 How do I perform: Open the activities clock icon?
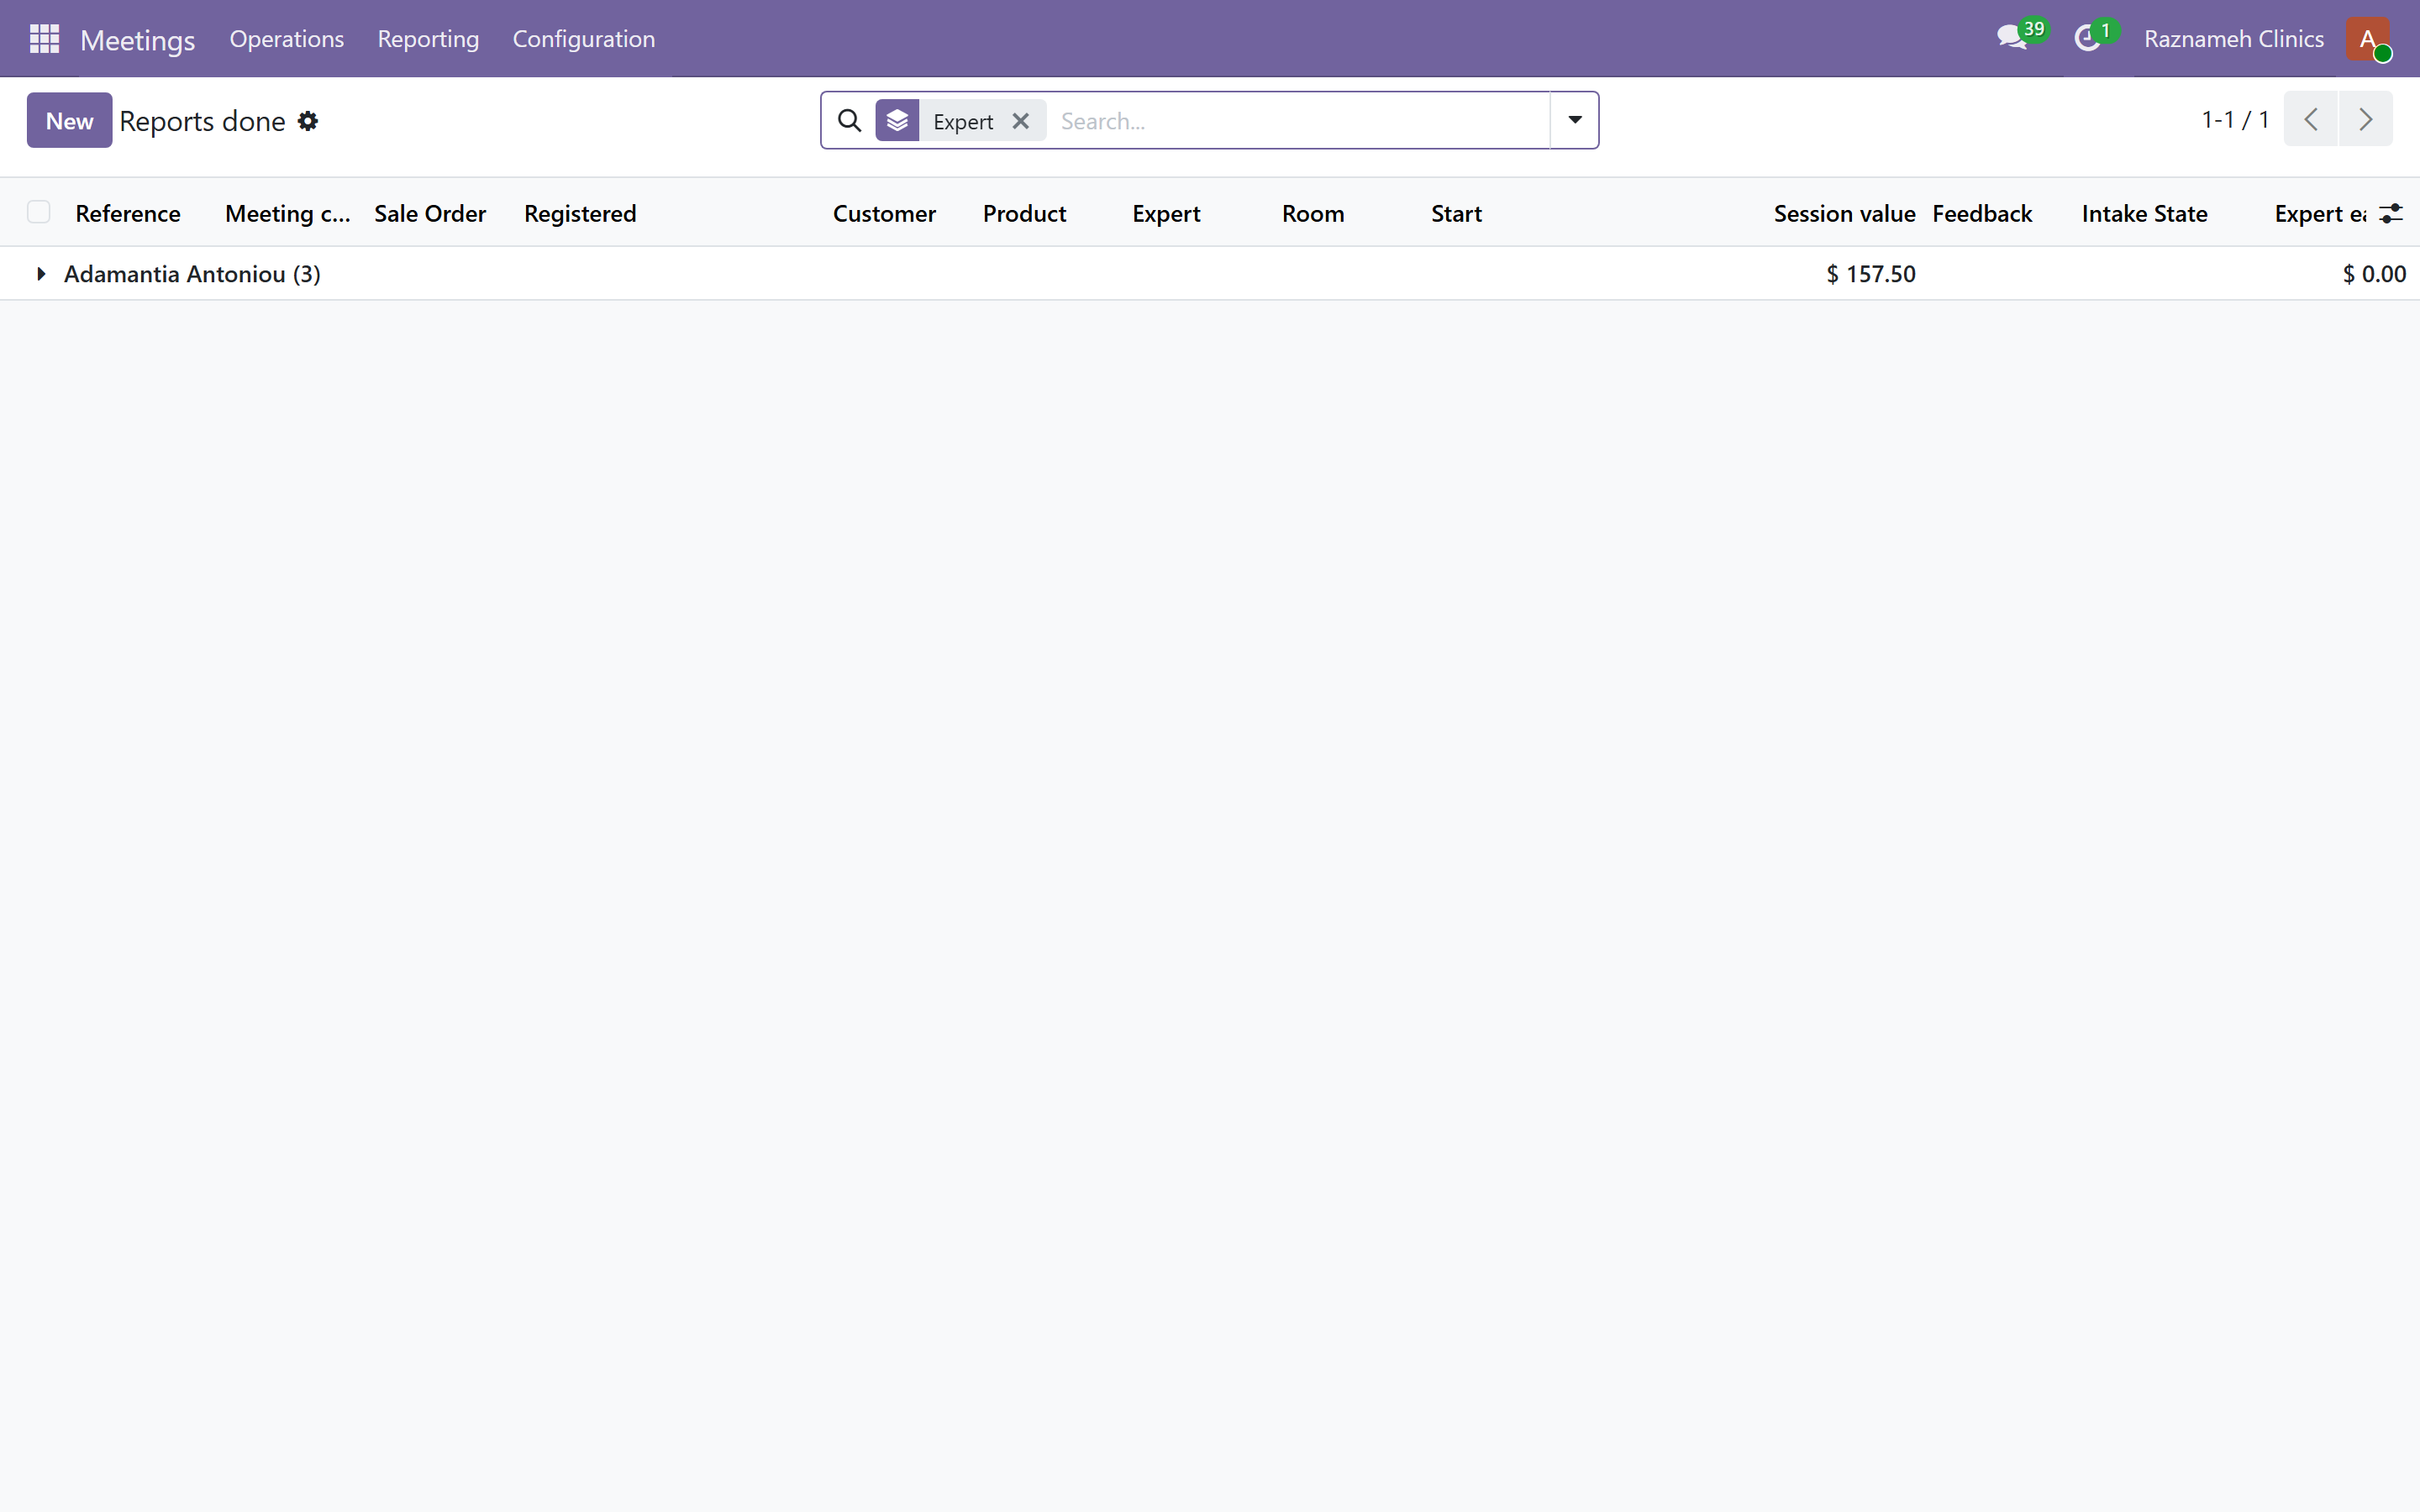(x=2087, y=39)
